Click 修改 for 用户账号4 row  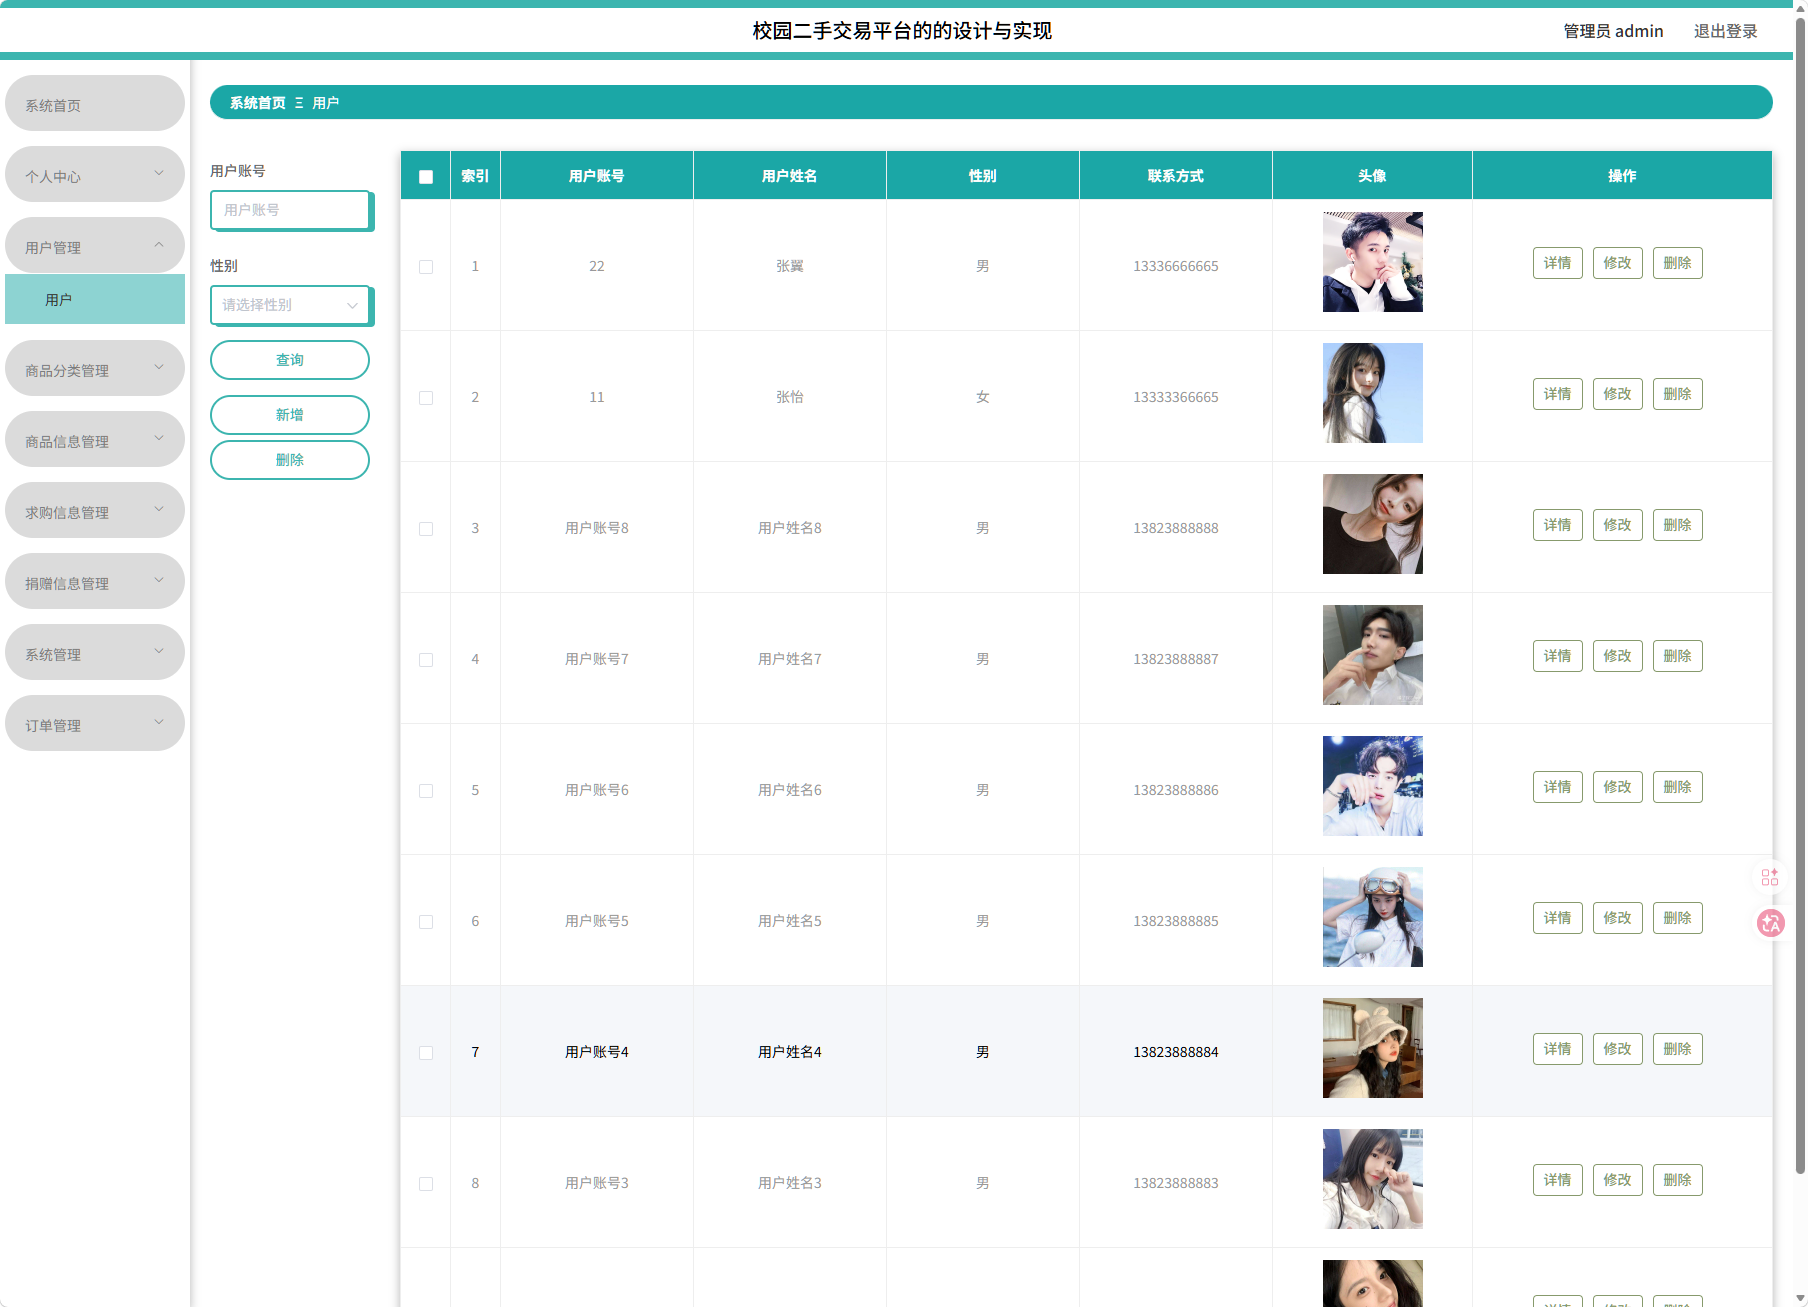click(x=1618, y=1049)
